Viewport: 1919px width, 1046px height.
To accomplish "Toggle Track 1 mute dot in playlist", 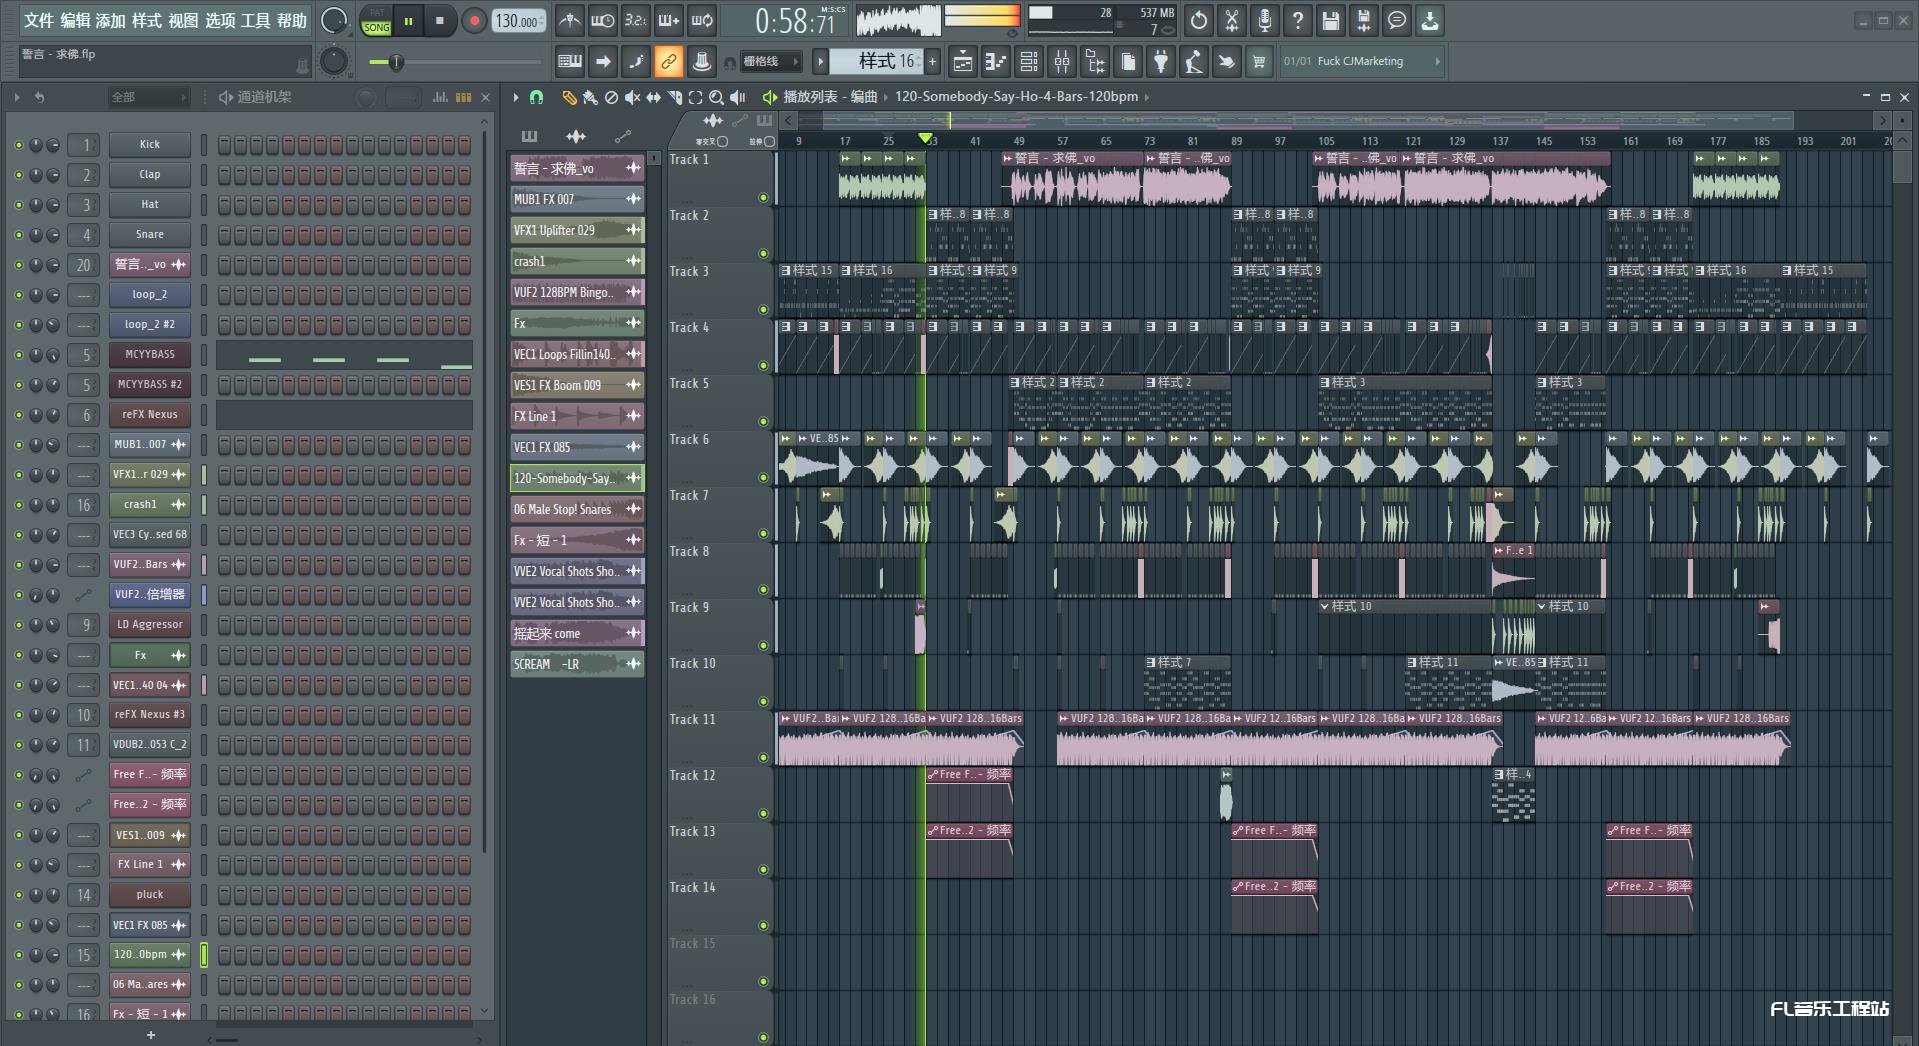I will coord(763,198).
